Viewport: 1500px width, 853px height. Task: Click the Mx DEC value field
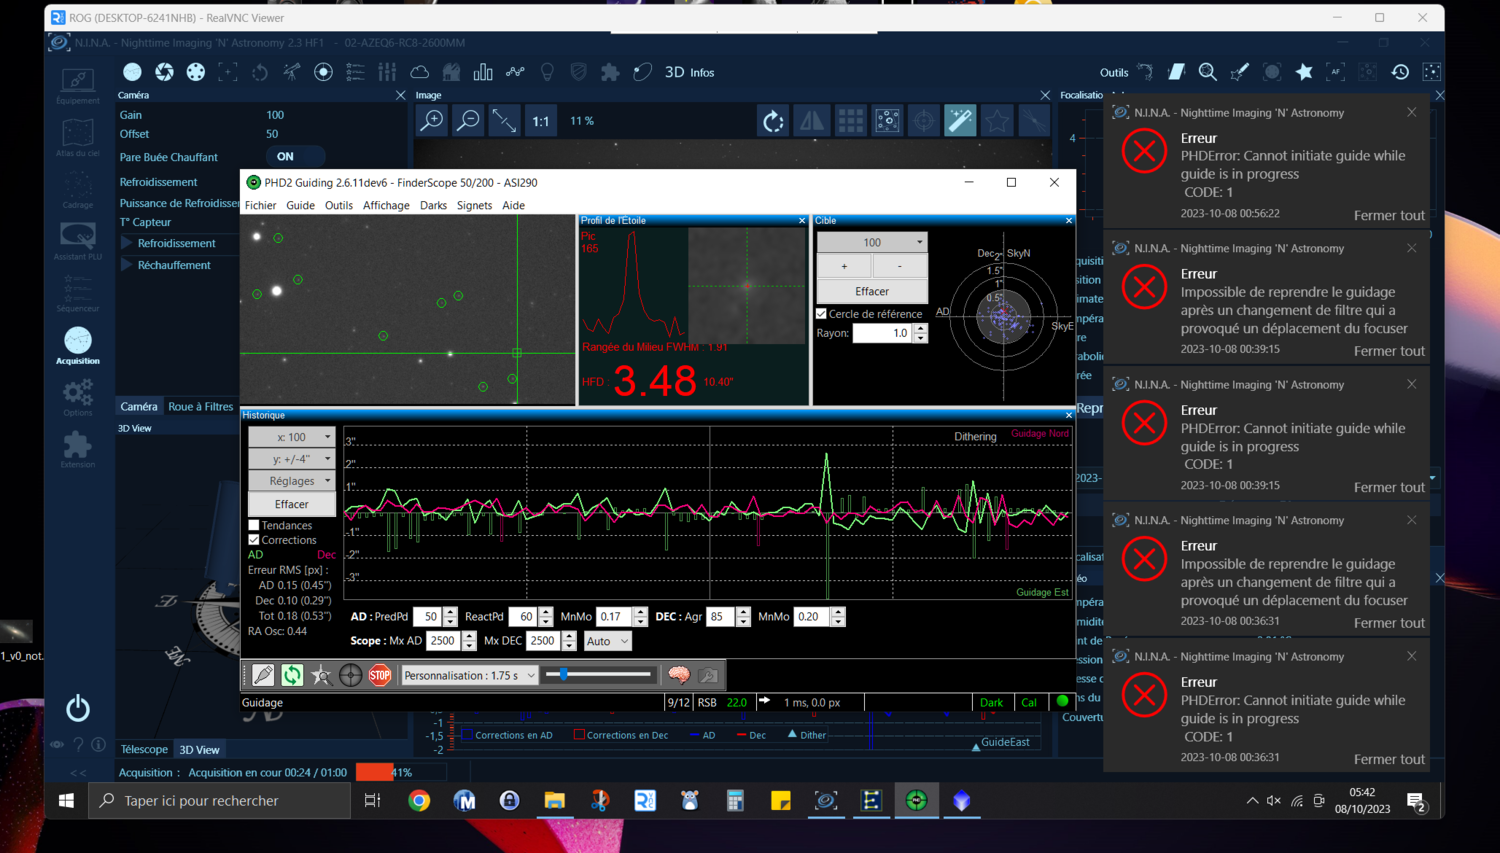click(x=544, y=641)
